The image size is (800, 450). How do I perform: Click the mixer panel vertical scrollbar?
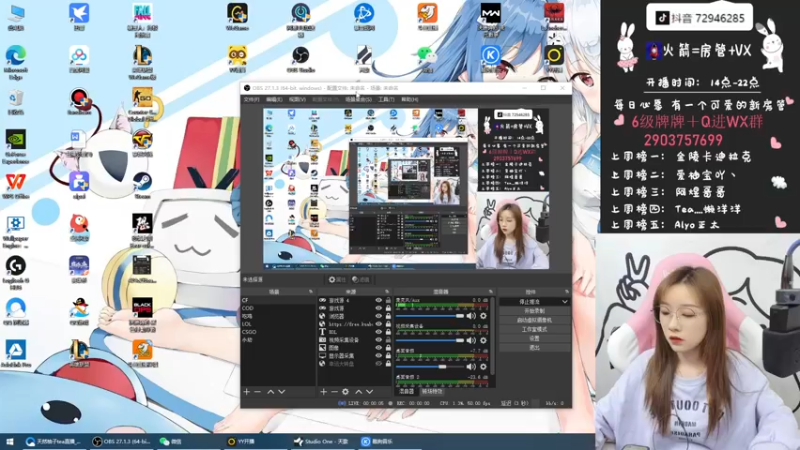[493, 337]
